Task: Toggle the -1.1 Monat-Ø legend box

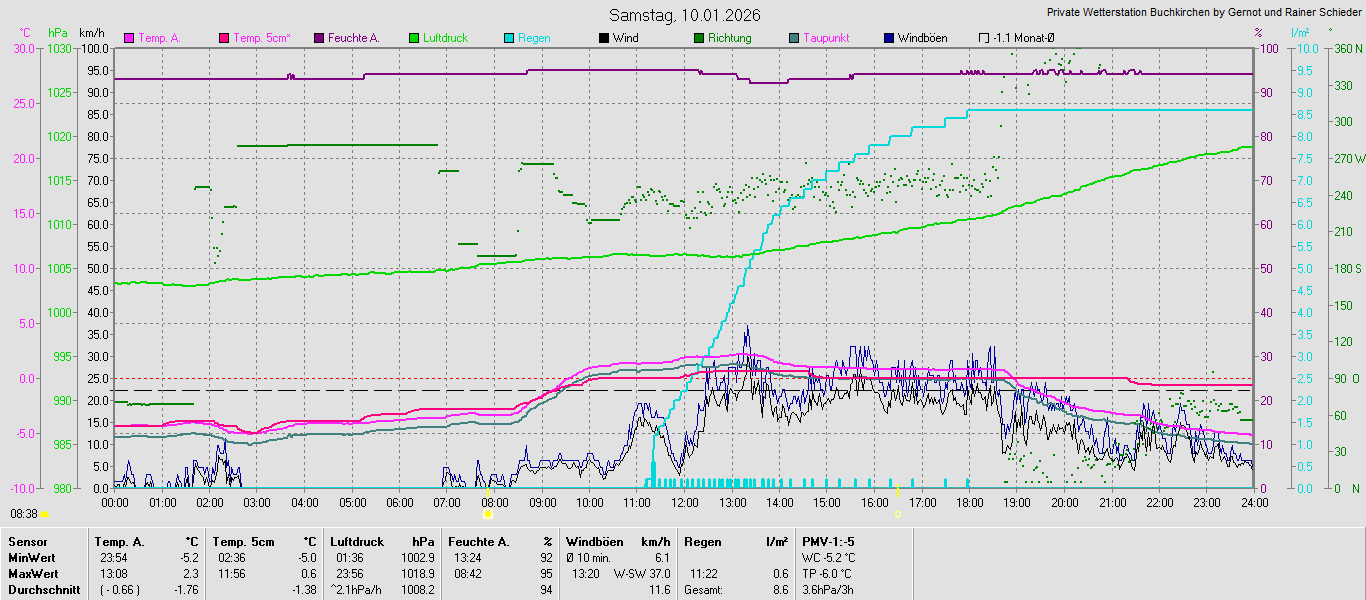Action: pyautogui.click(x=984, y=38)
